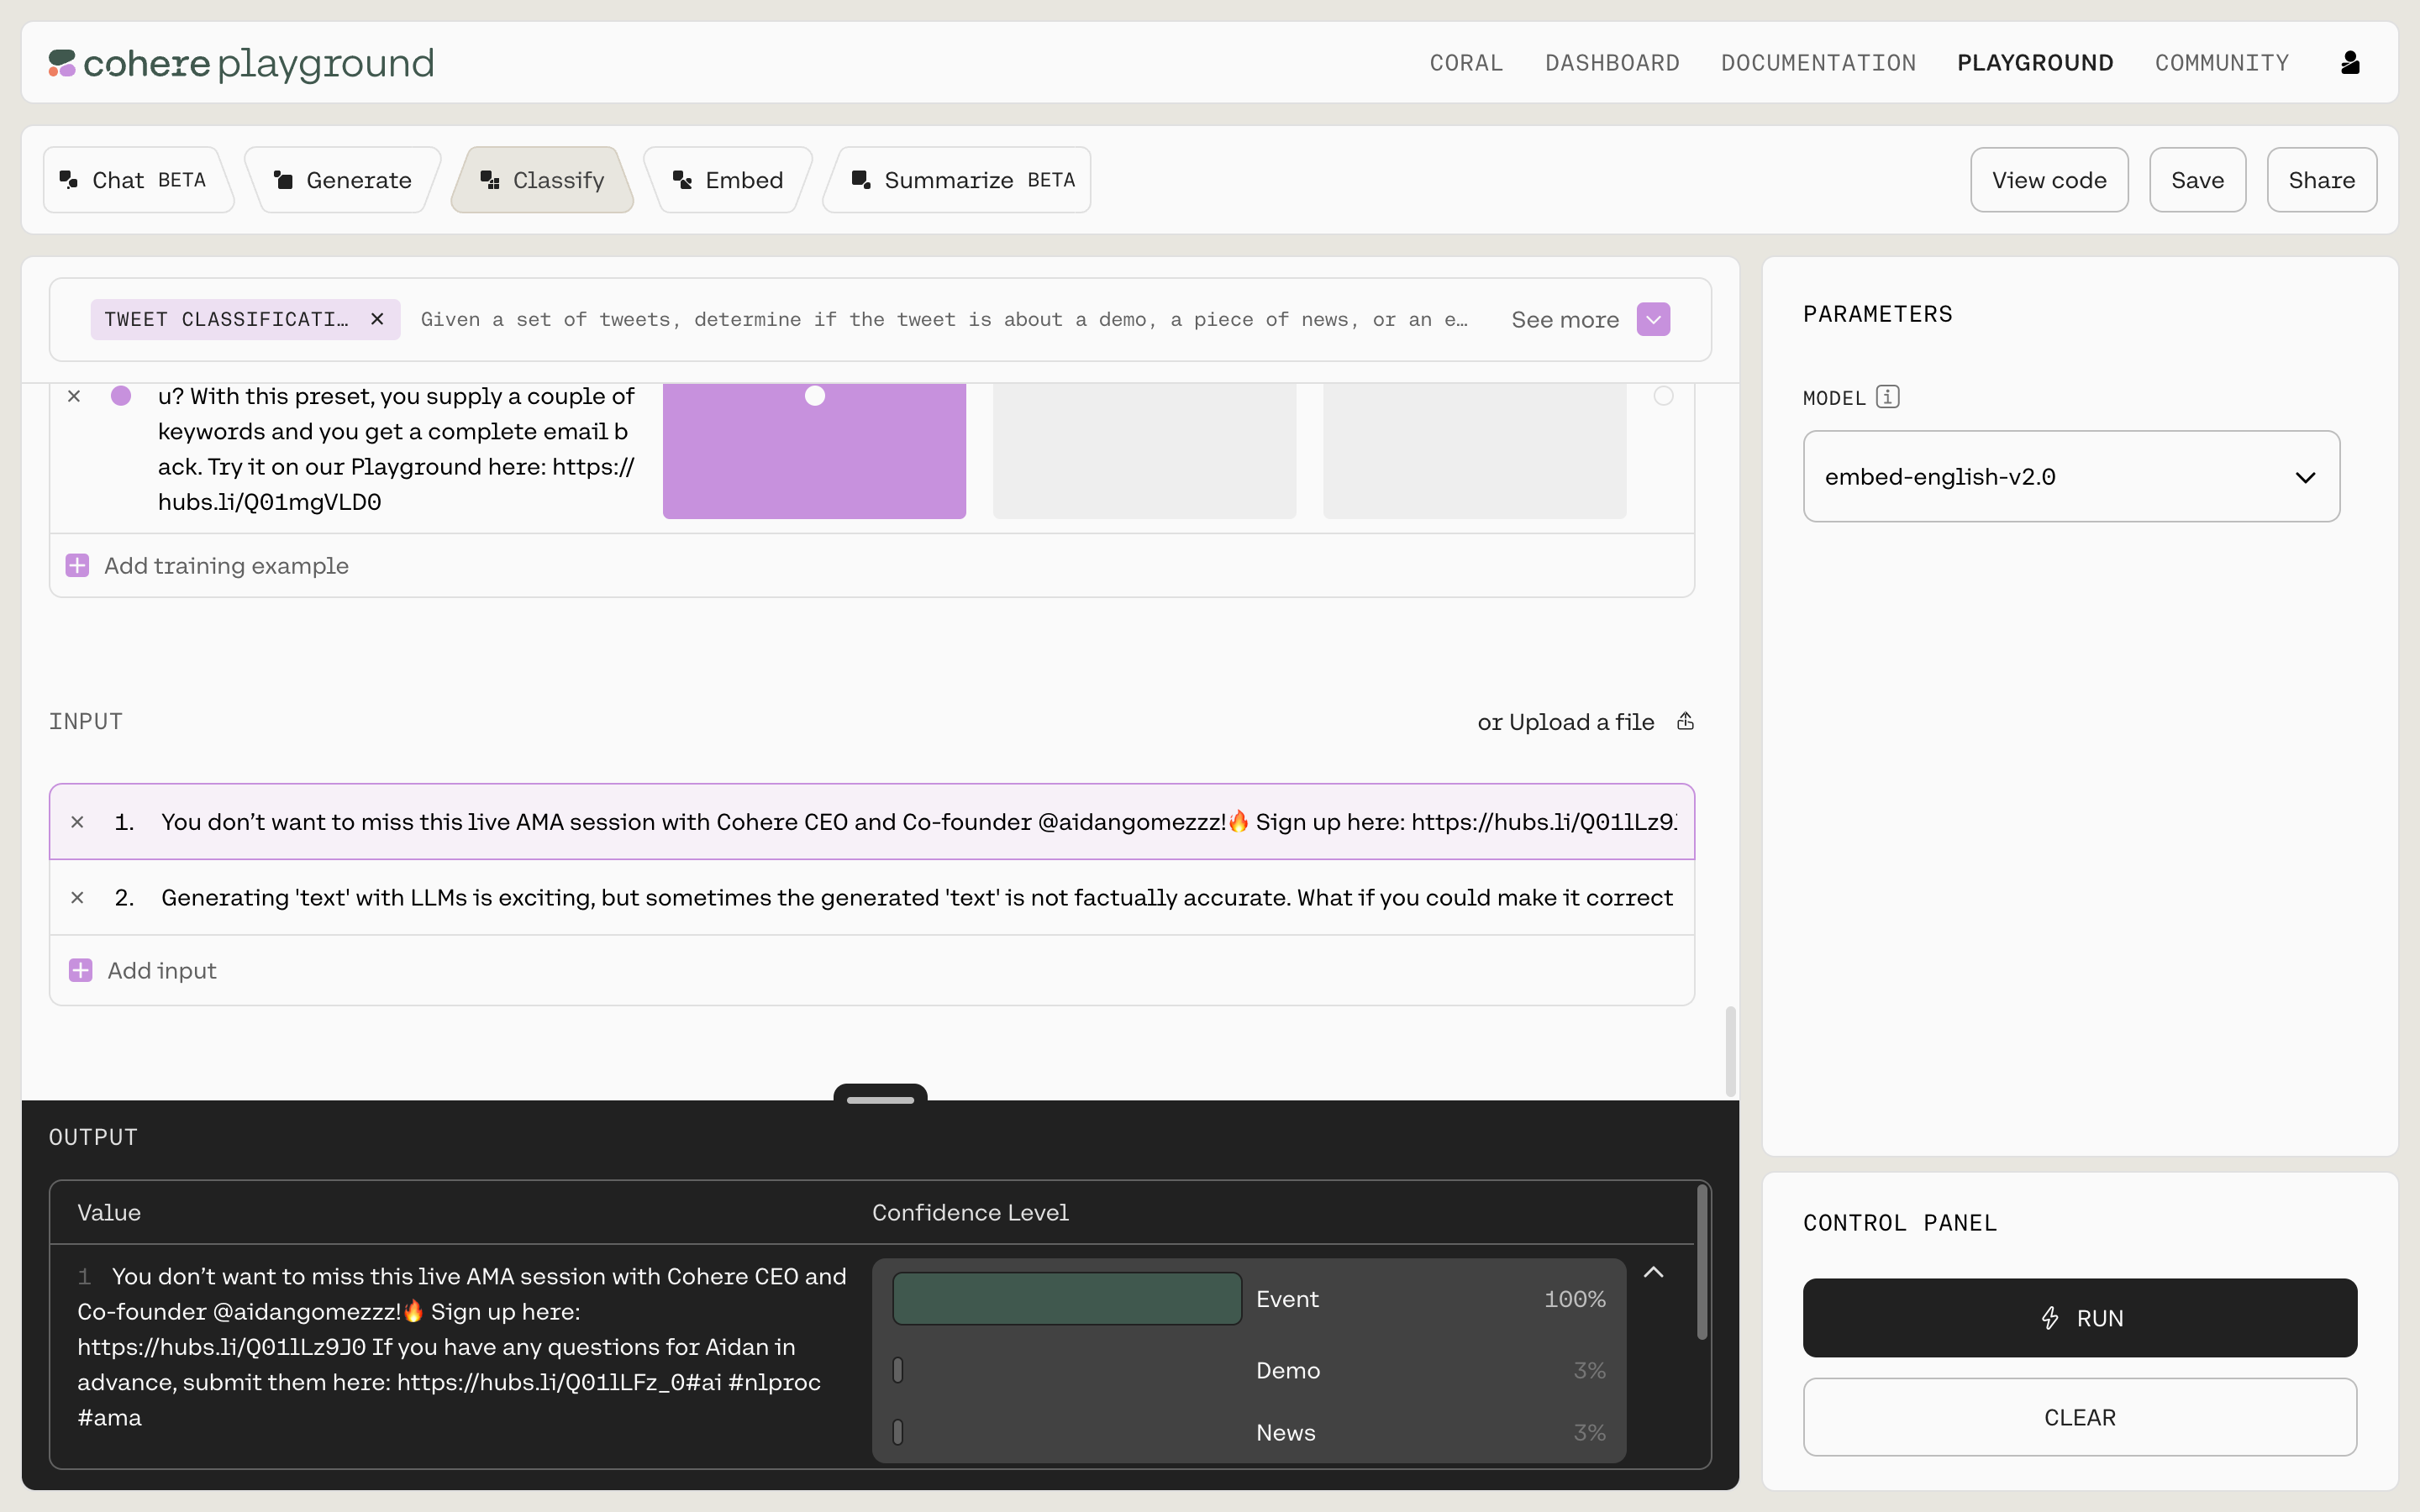Switch to the Embed tab
Viewport: 2420px width, 1512px height.
[x=728, y=180]
